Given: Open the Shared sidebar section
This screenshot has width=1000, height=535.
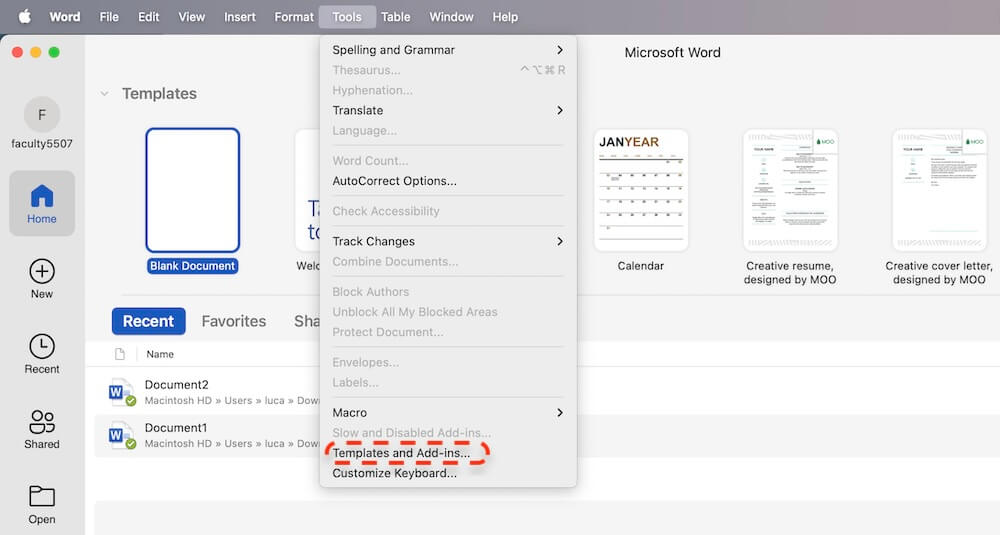Looking at the screenshot, I should pyautogui.click(x=42, y=429).
